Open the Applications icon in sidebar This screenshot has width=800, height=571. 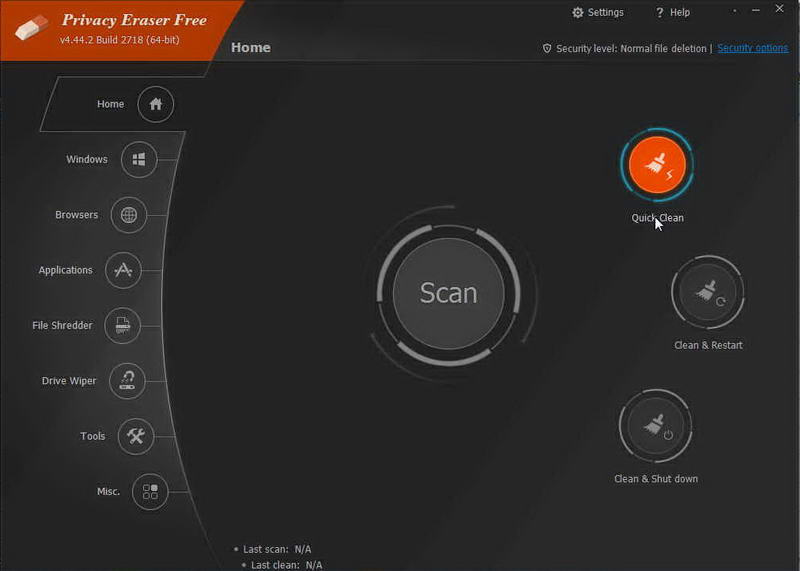click(x=123, y=270)
